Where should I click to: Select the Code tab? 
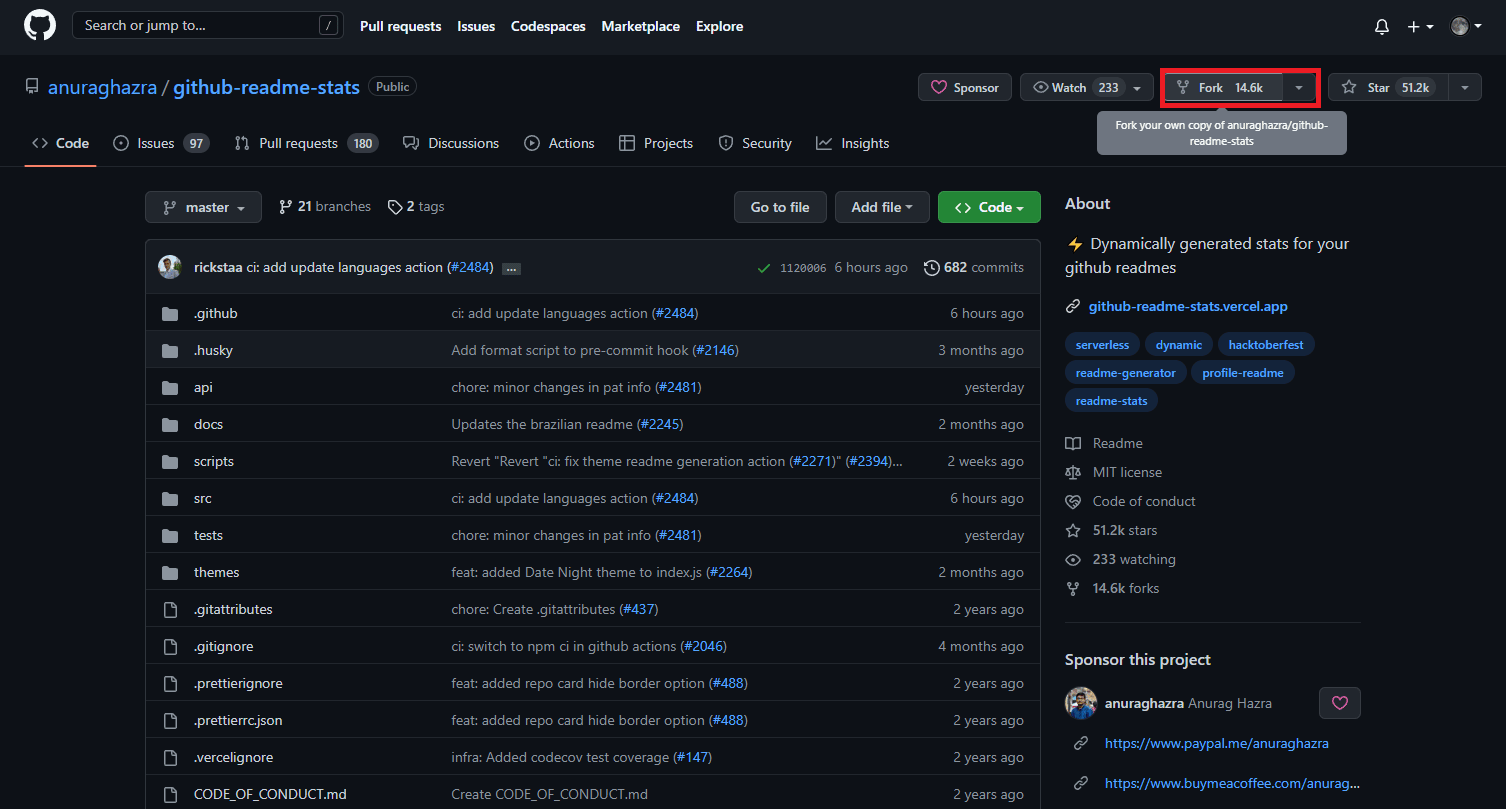(x=60, y=143)
